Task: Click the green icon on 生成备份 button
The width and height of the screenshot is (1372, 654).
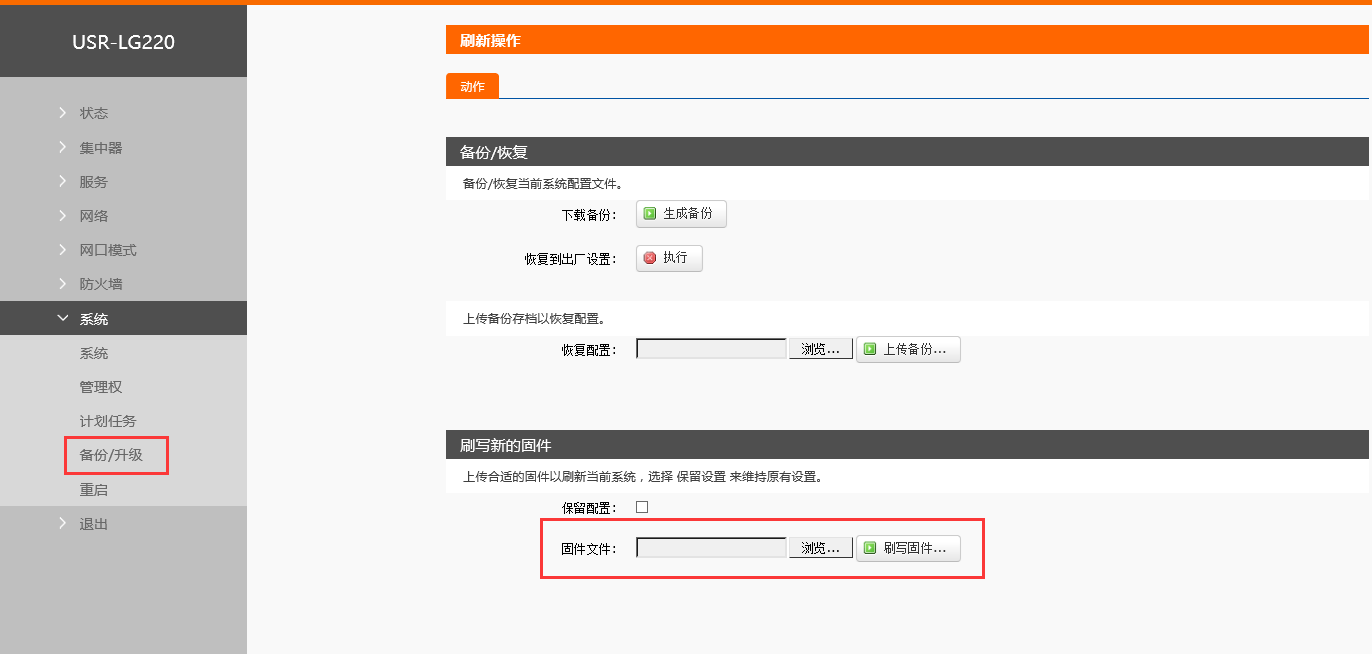Action: 650,214
